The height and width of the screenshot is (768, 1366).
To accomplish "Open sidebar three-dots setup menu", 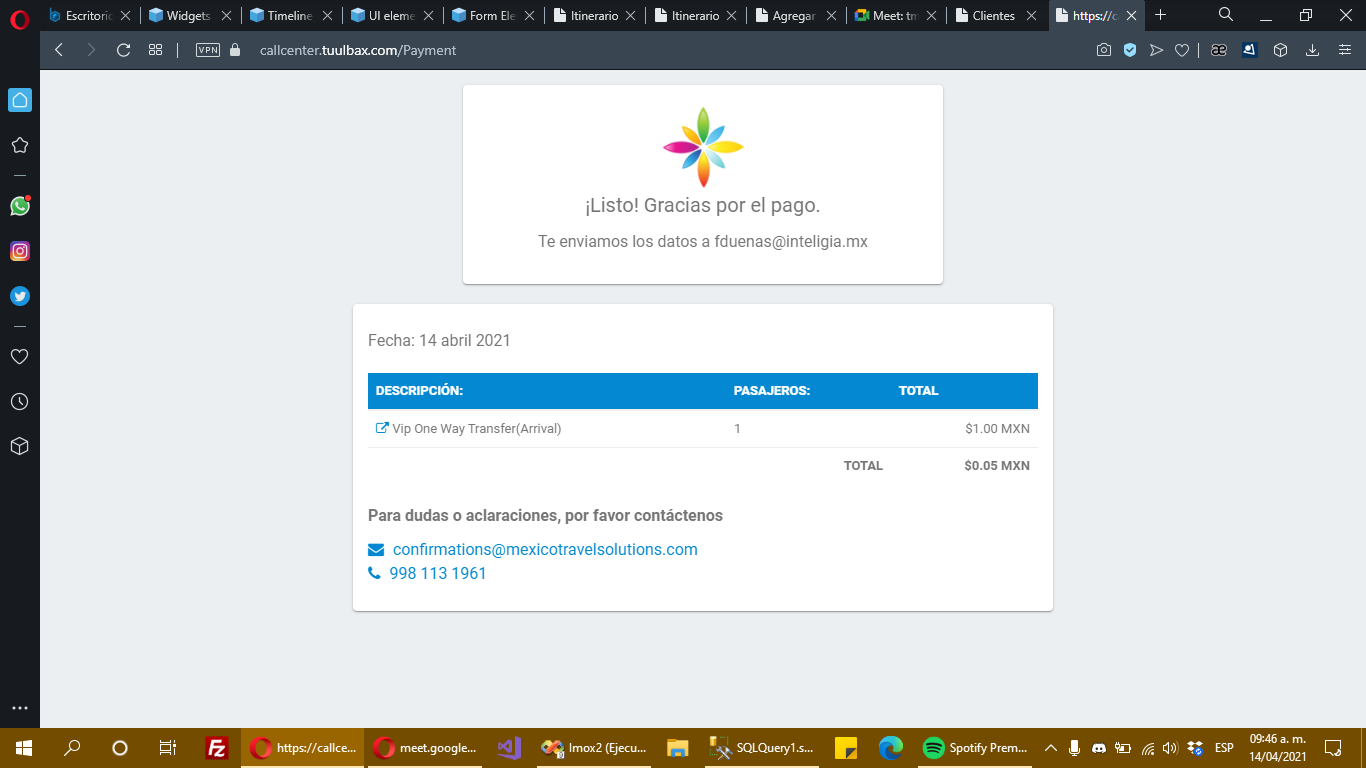I will pyautogui.click(x=19, y=708).
